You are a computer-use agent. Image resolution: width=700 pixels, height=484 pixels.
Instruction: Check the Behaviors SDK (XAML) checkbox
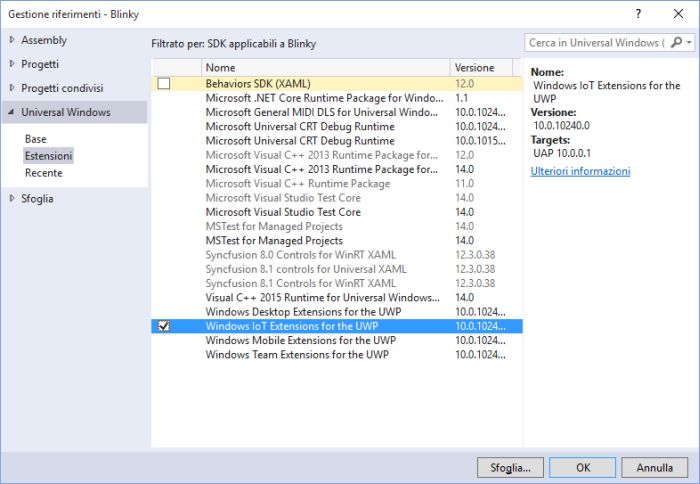(164, 83)
